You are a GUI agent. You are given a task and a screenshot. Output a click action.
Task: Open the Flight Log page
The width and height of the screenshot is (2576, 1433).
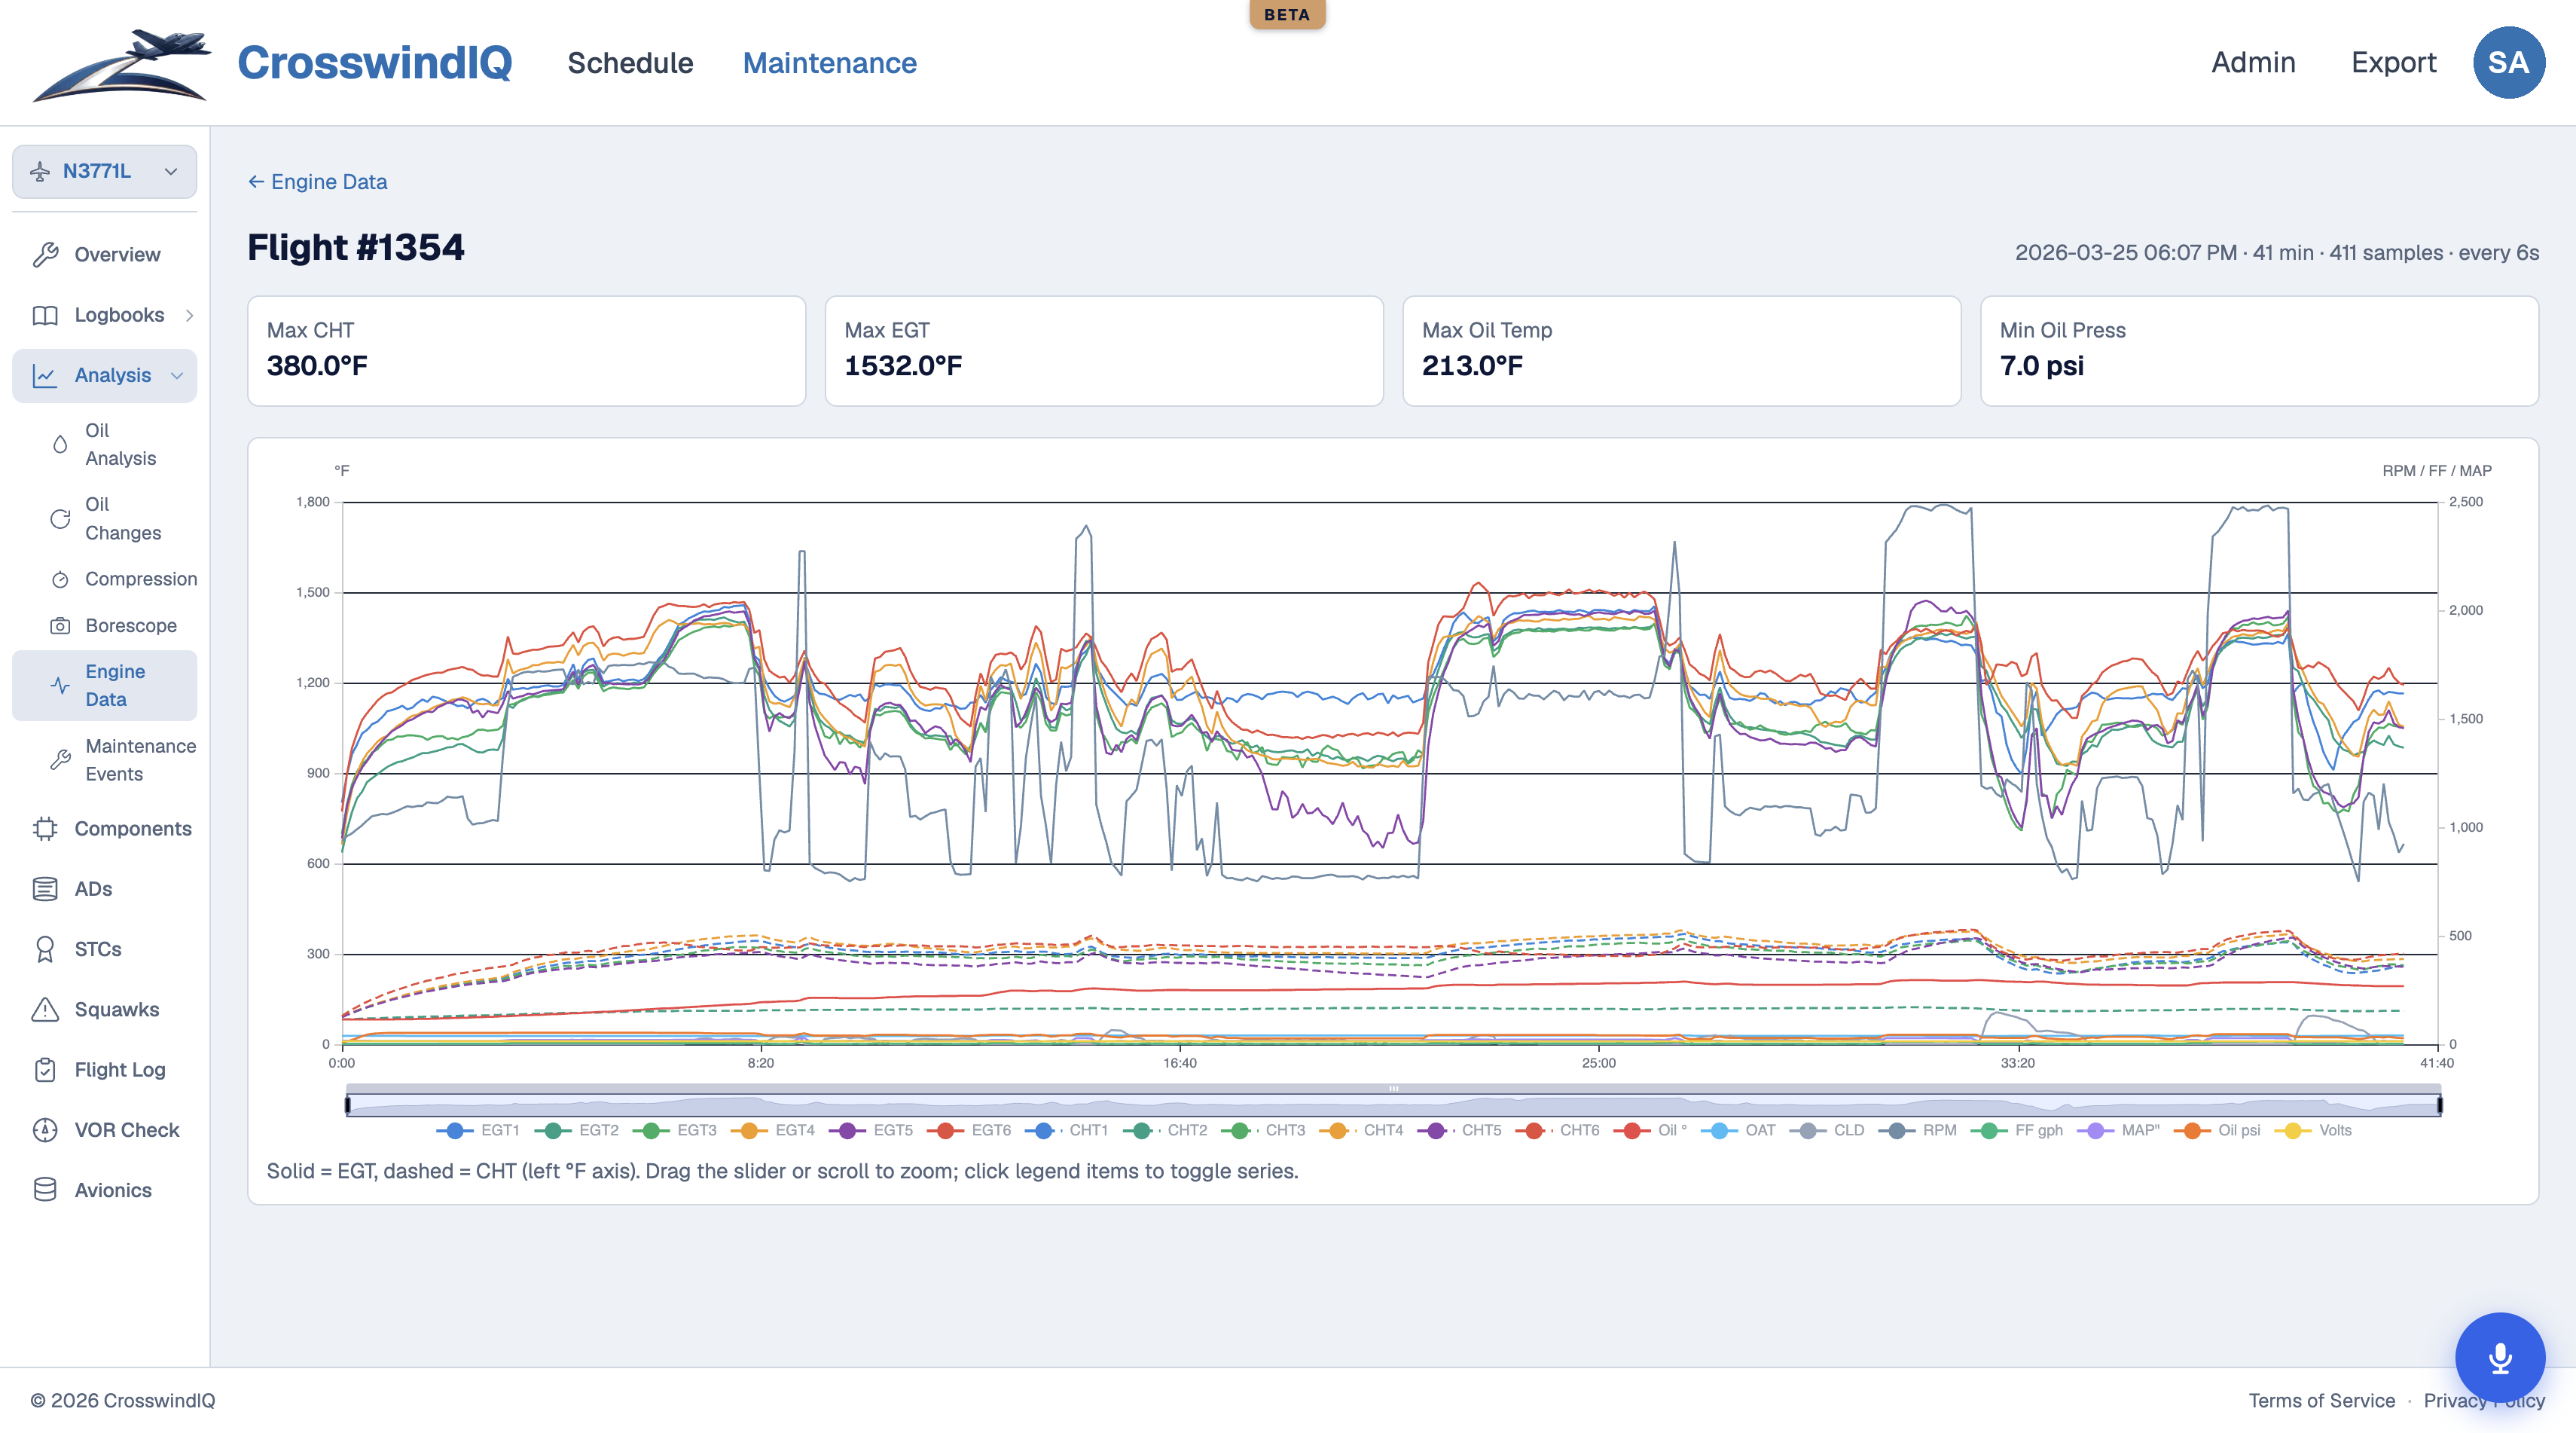click(x=120, y=1069)
